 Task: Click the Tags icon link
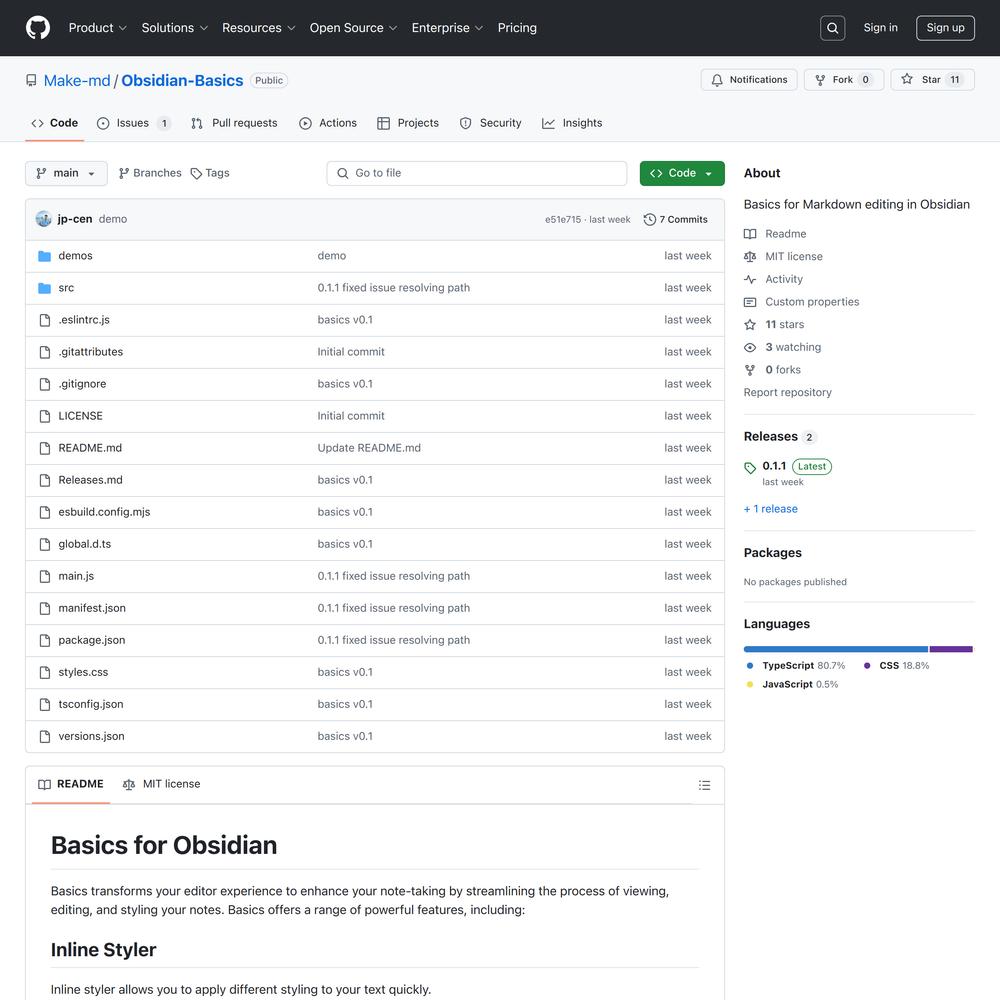click(210, 173)
